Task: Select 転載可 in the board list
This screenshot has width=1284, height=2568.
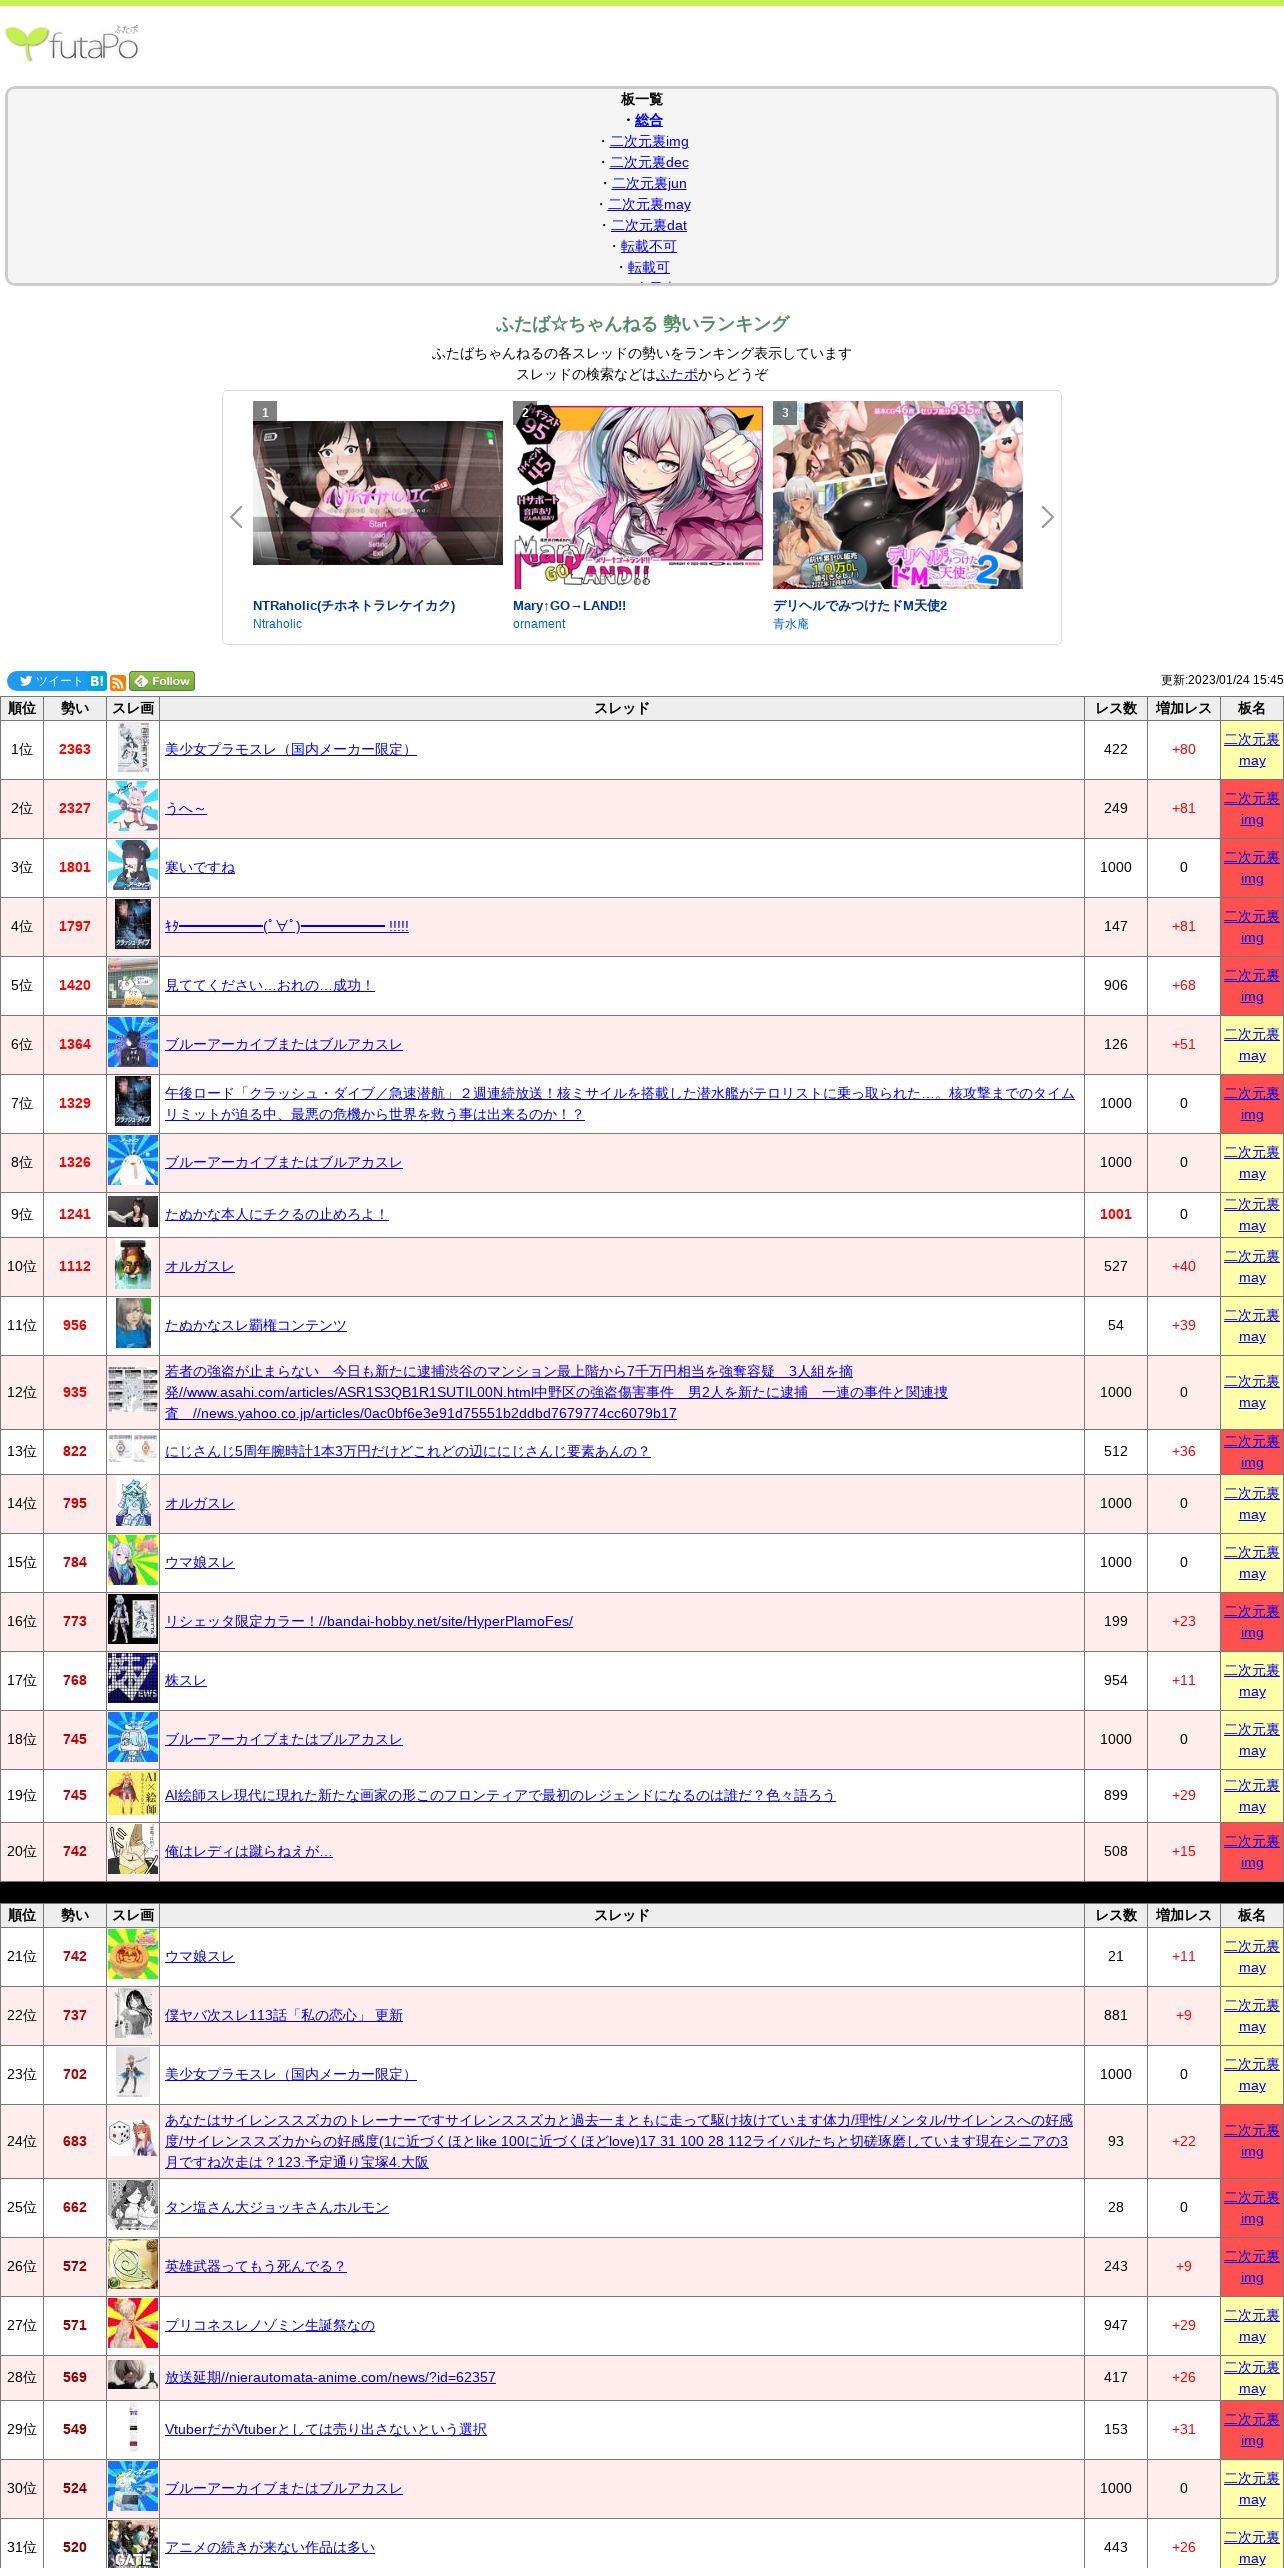Action: point(649,267)
